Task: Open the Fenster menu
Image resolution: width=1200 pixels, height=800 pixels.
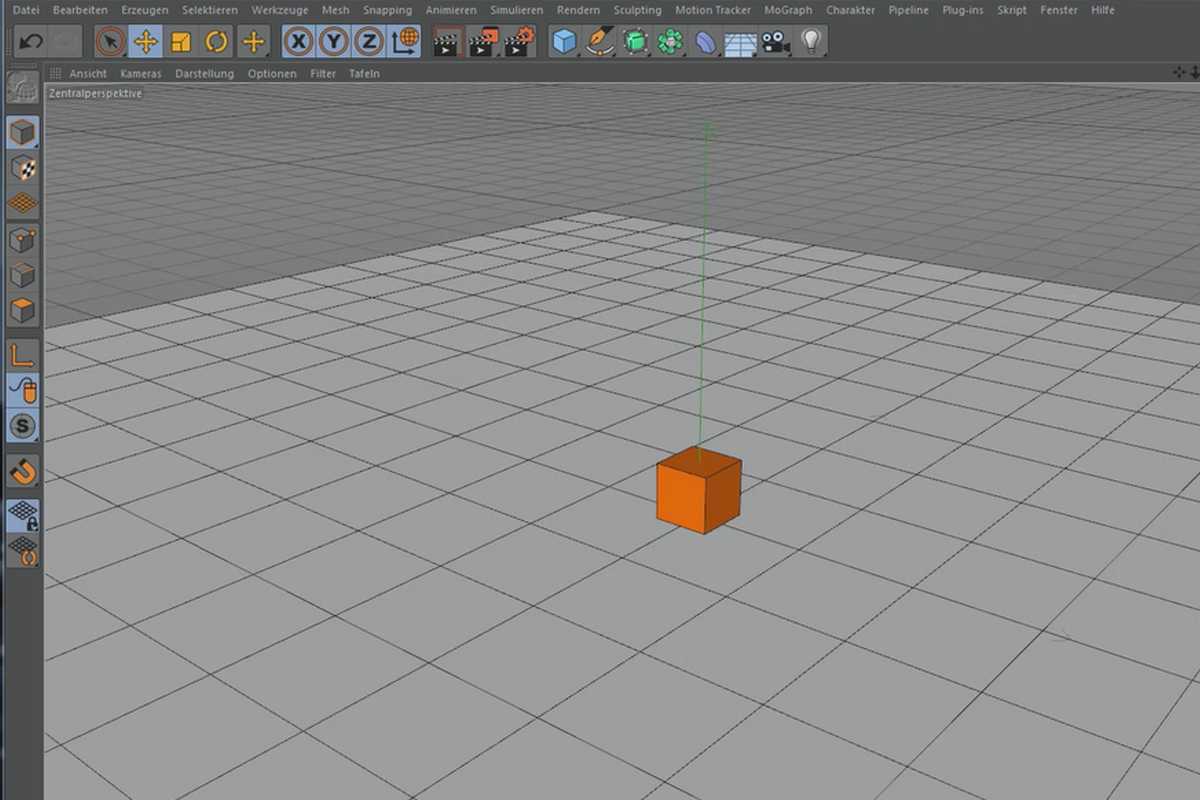Action: (x=1059, y=10)
